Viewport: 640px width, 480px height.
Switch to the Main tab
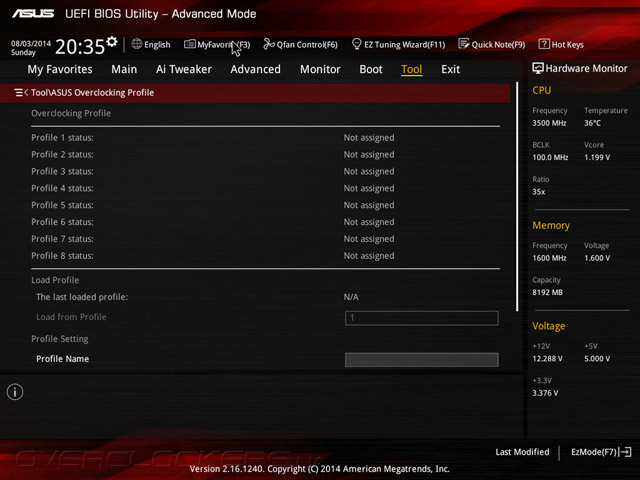pos(124,69)
